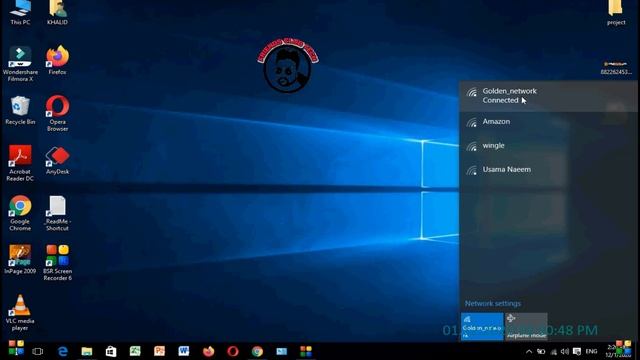Toggle the Airplane mode quick tile
The width and height of the screenshot is (640, 360).
click(526, 327)
